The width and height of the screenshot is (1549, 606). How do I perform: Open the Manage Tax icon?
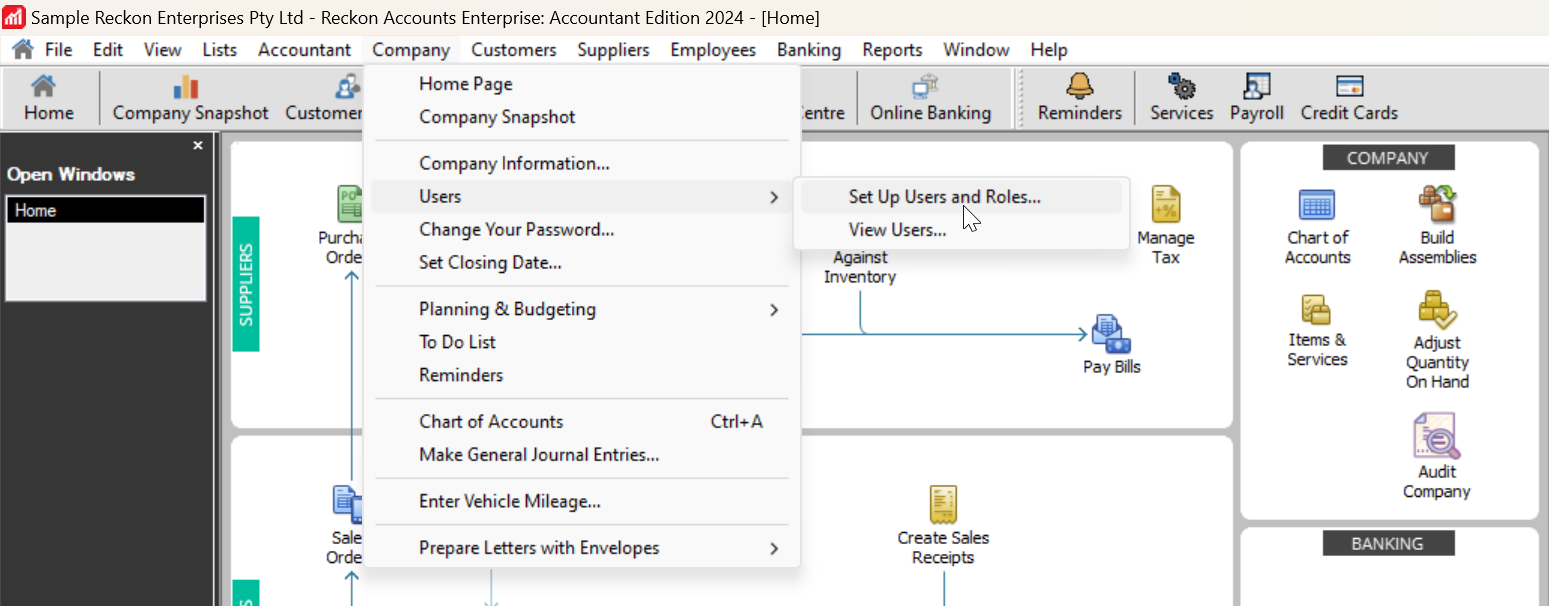click(1166, 225)
